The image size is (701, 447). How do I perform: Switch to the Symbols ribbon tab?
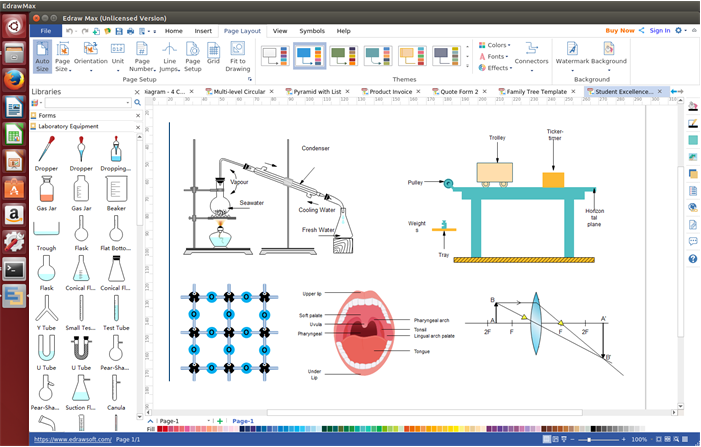point(312,31)
